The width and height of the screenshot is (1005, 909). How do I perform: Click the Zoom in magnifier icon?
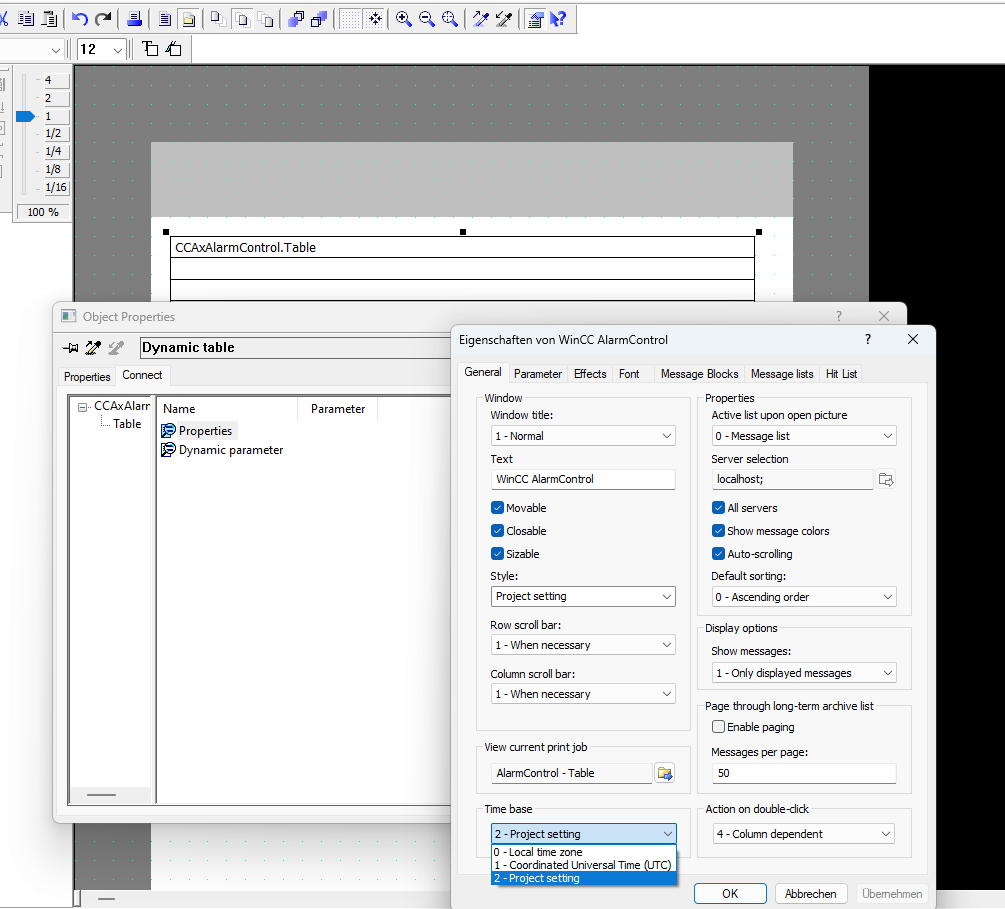click(404, 19)
